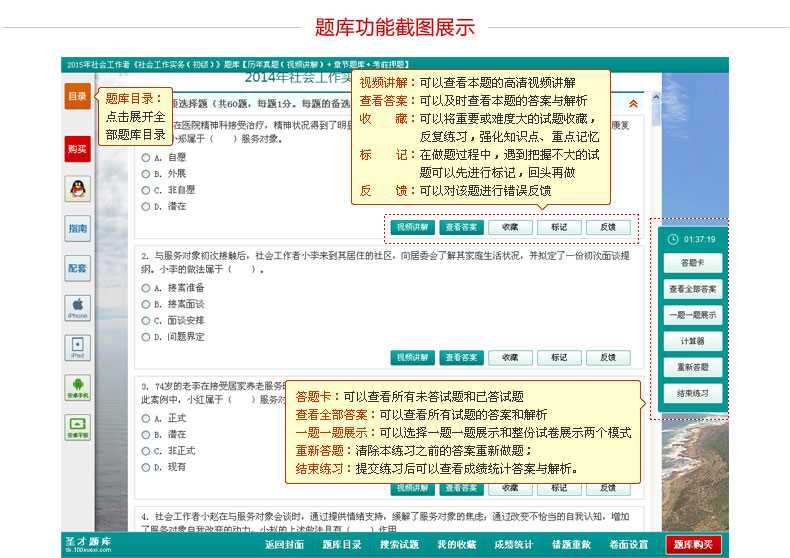This screenshot has height=558, width=790.
Task: Open the iPhone app icon in sidebar
Action: click(77, 307)
